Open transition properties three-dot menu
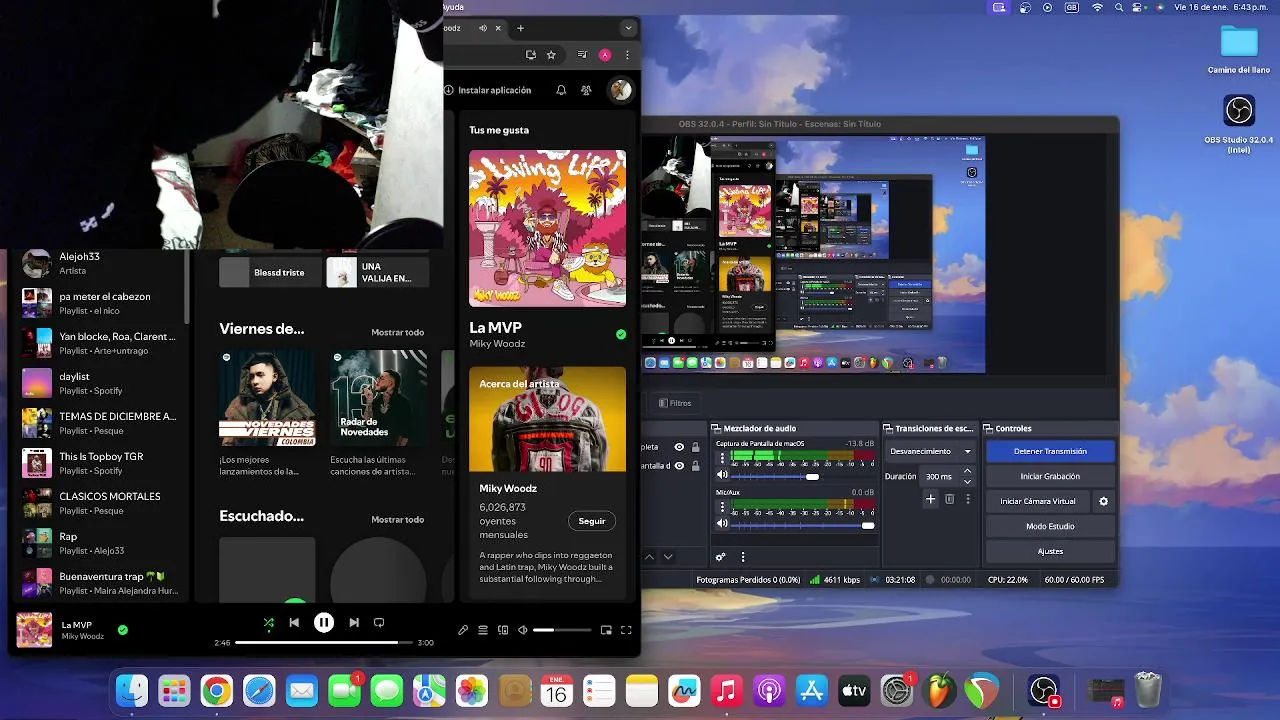 coord(967,499)
